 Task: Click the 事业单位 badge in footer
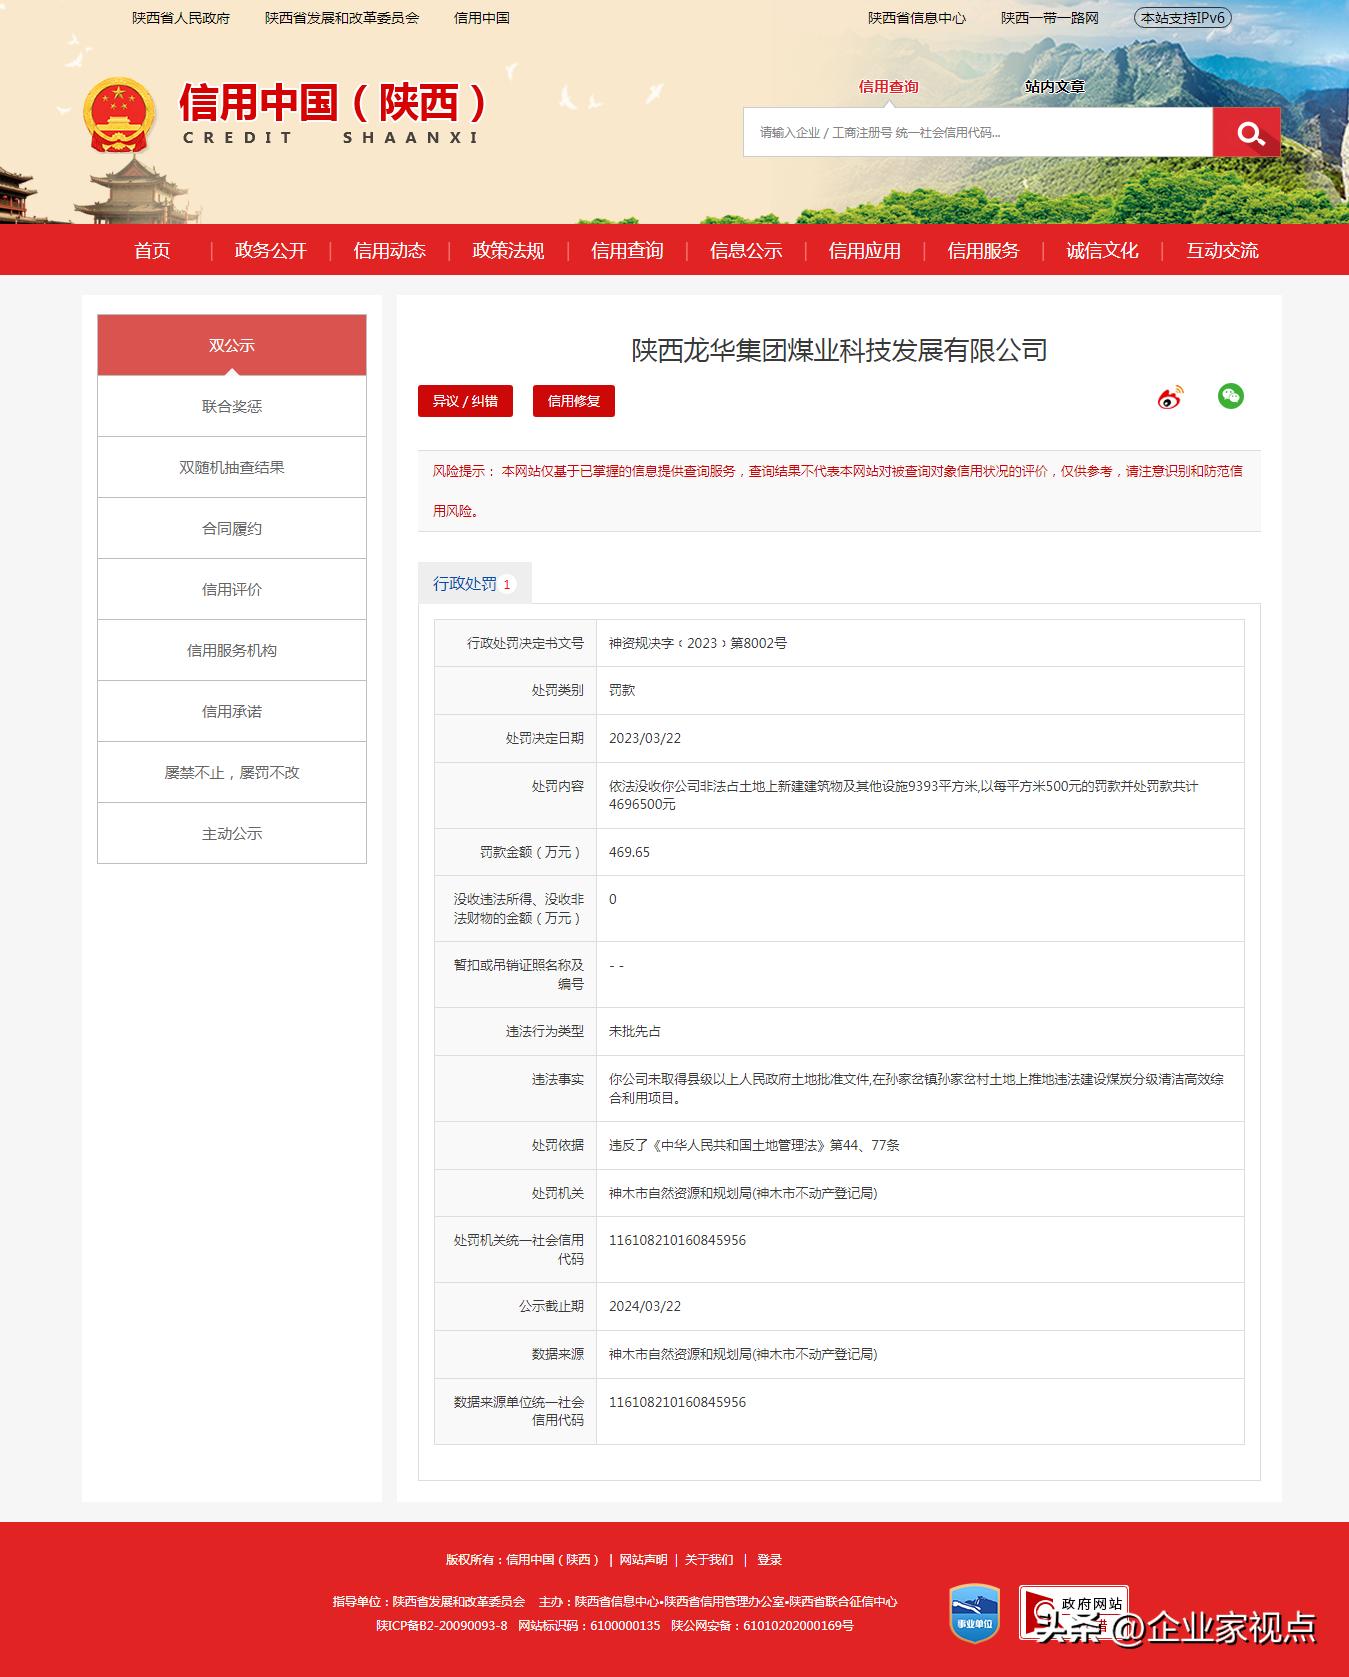[x=974, y=1612]
